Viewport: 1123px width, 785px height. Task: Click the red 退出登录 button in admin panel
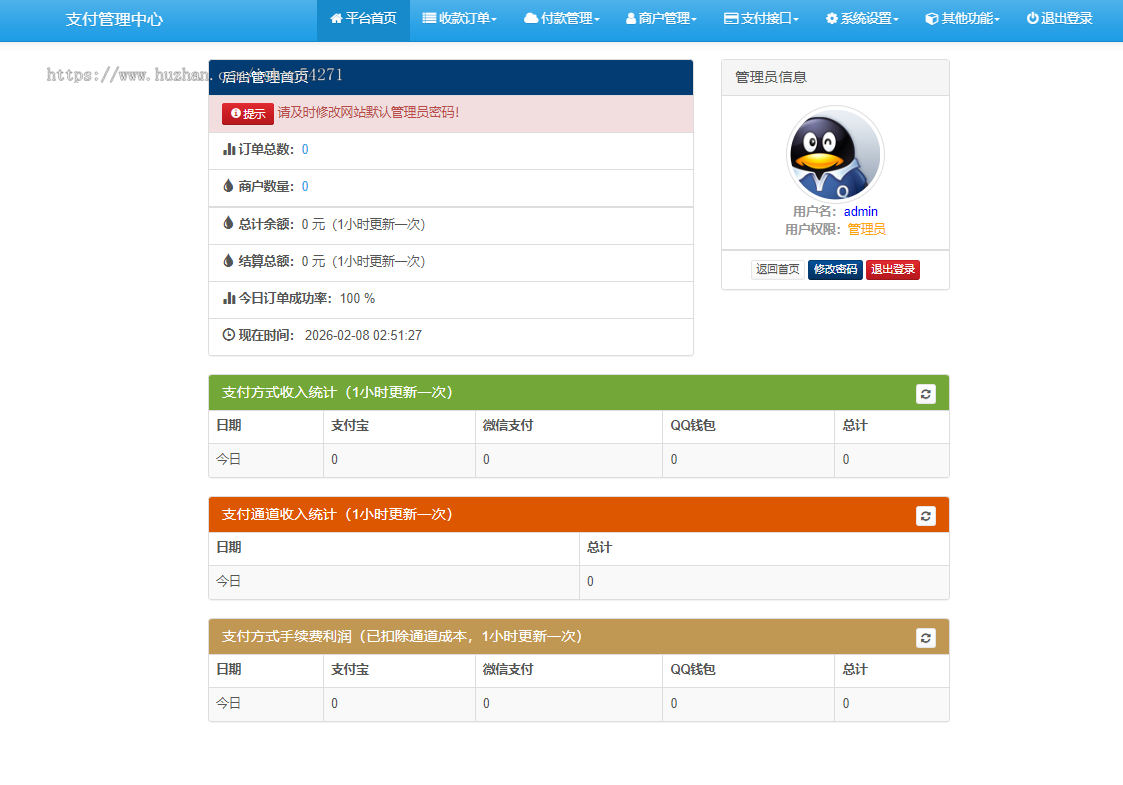(x=892, y=269)
